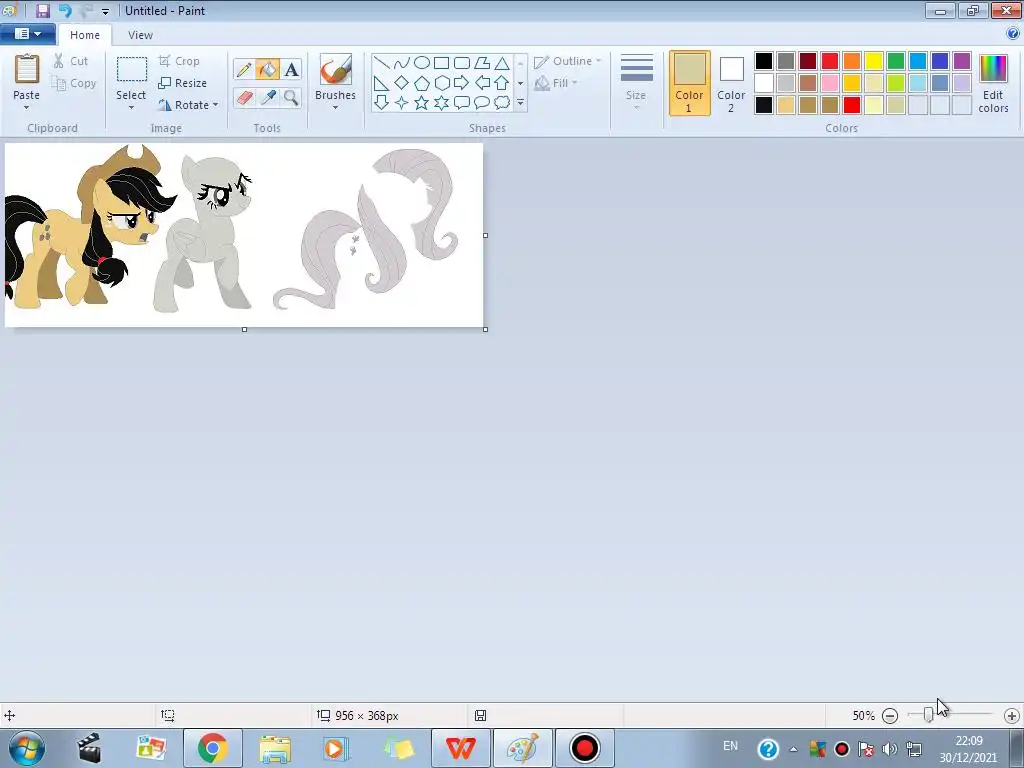Open Google Chrome from the taskbar
1024x768 pixels.
(x=213, y=748)
